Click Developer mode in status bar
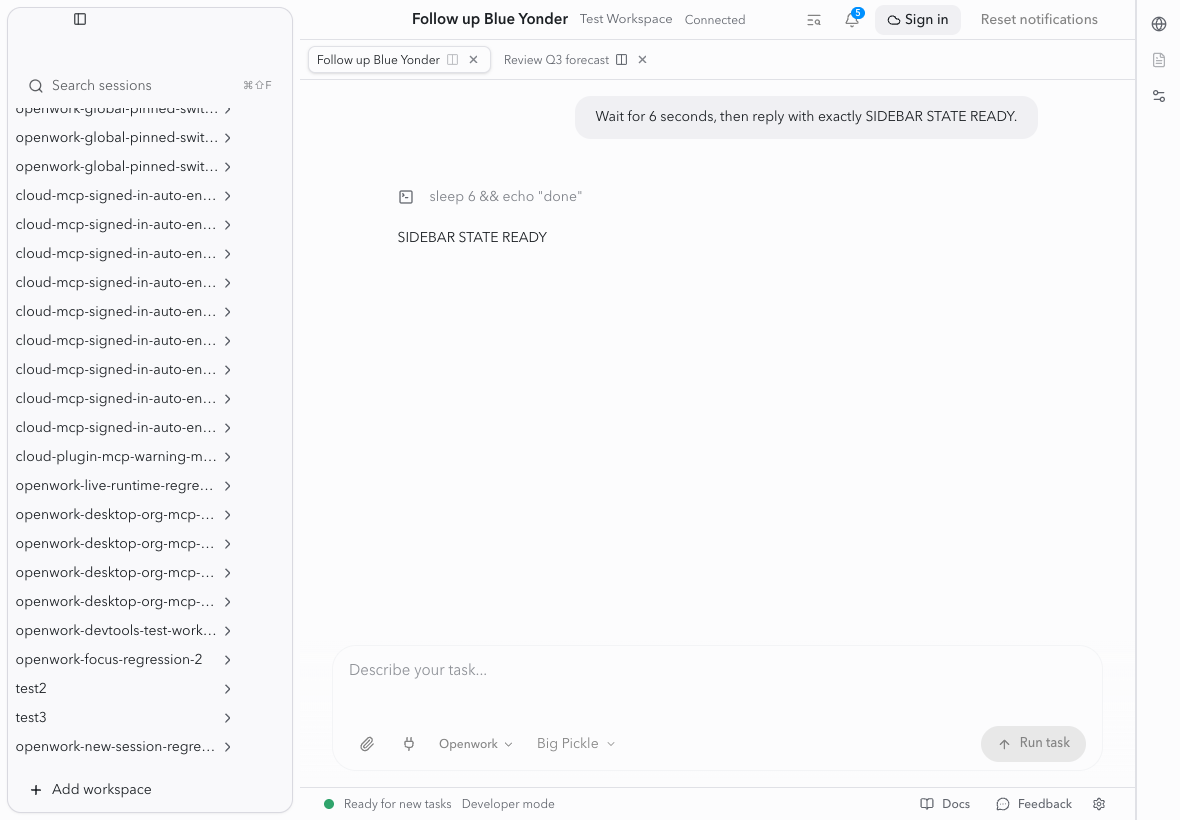1180x820 pixels. click(x=508, y=804)
